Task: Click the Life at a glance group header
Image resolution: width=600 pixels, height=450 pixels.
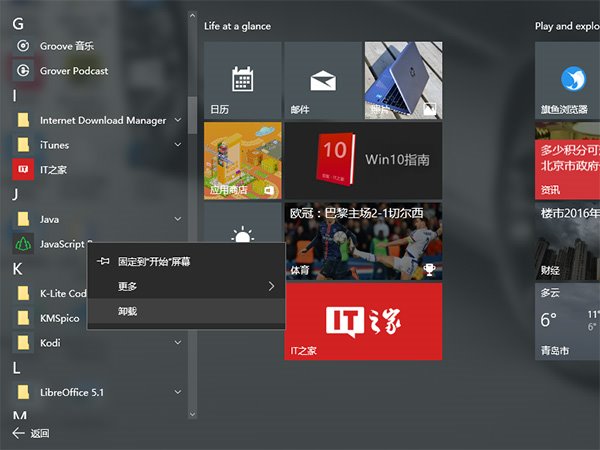Action: (x=237, y=26)
